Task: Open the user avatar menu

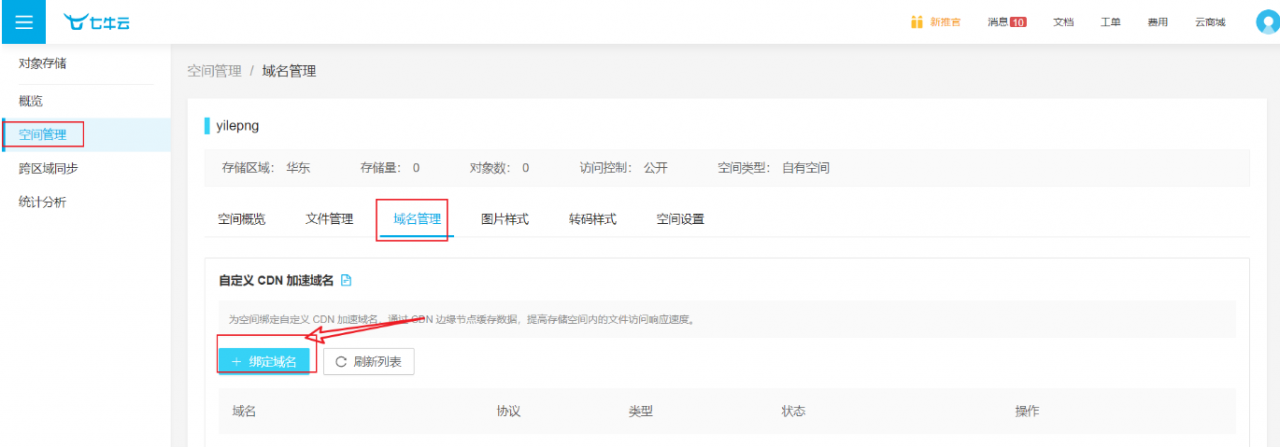Action: [1267, 22]
